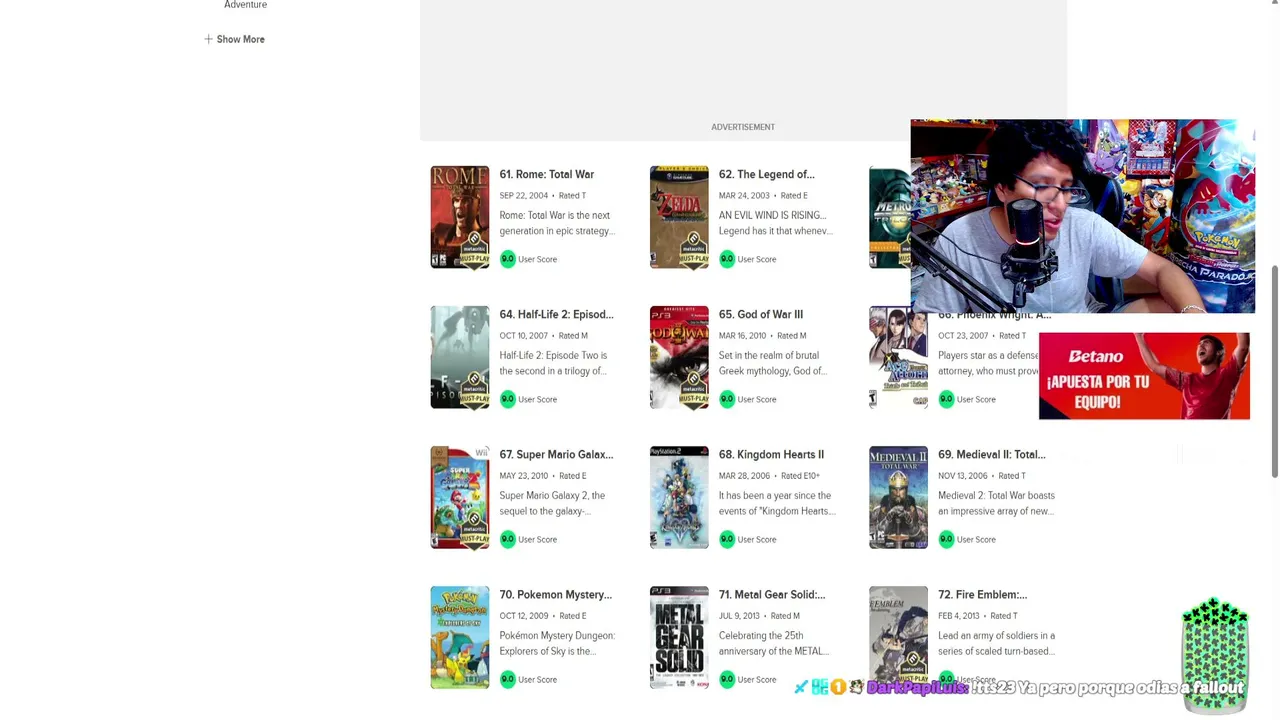The width and height of the screenshot is (1280, 720).
Task: Click the Fire Emblem cover art
Action: point(898,637)
